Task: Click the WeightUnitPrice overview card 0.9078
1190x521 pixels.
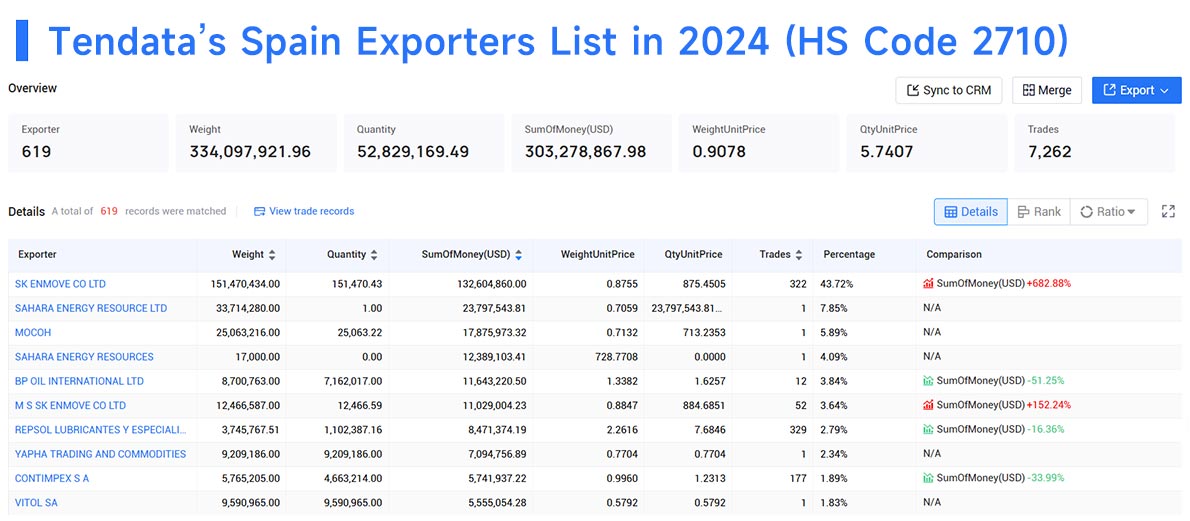Action: pyautogui.click(x=759, y=143)
